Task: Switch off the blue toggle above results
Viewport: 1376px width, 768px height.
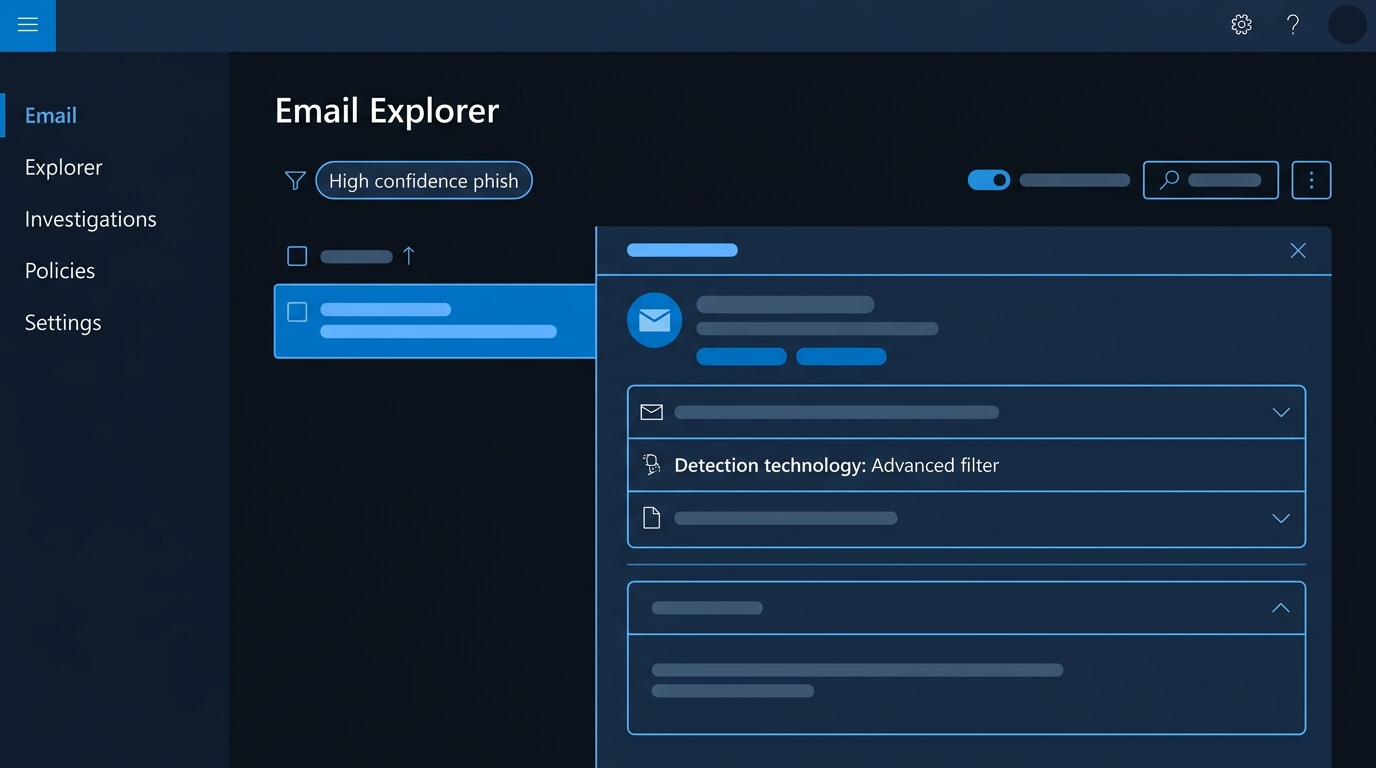Action: (989, 180)
